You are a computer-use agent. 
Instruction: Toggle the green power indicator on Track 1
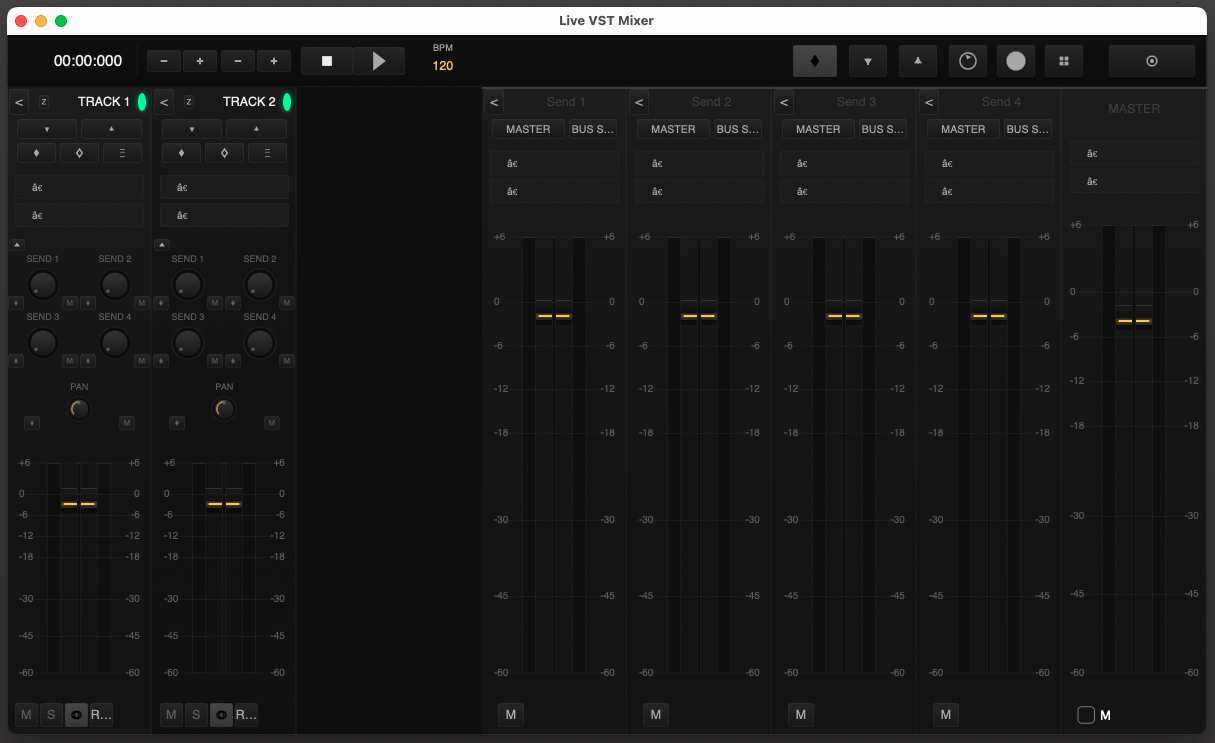tap(142, 102)
